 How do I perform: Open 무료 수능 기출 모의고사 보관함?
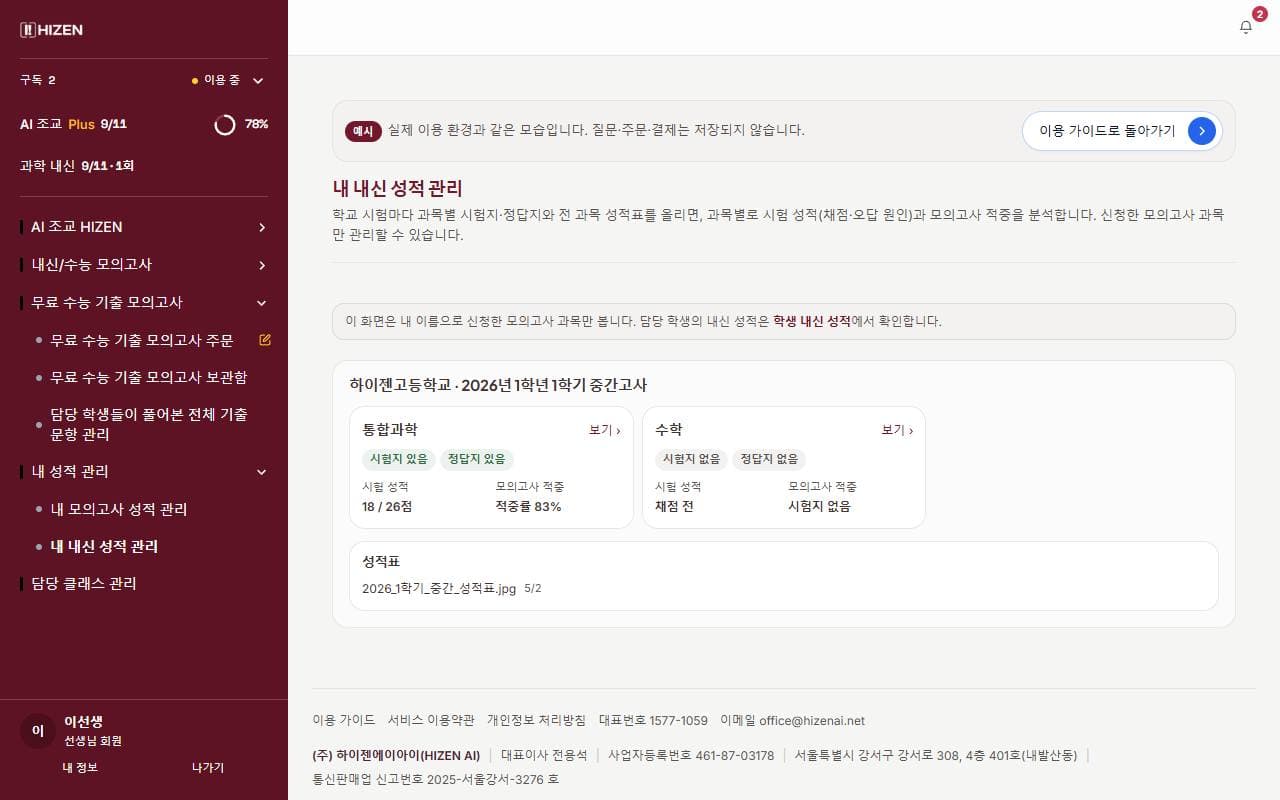149,377
